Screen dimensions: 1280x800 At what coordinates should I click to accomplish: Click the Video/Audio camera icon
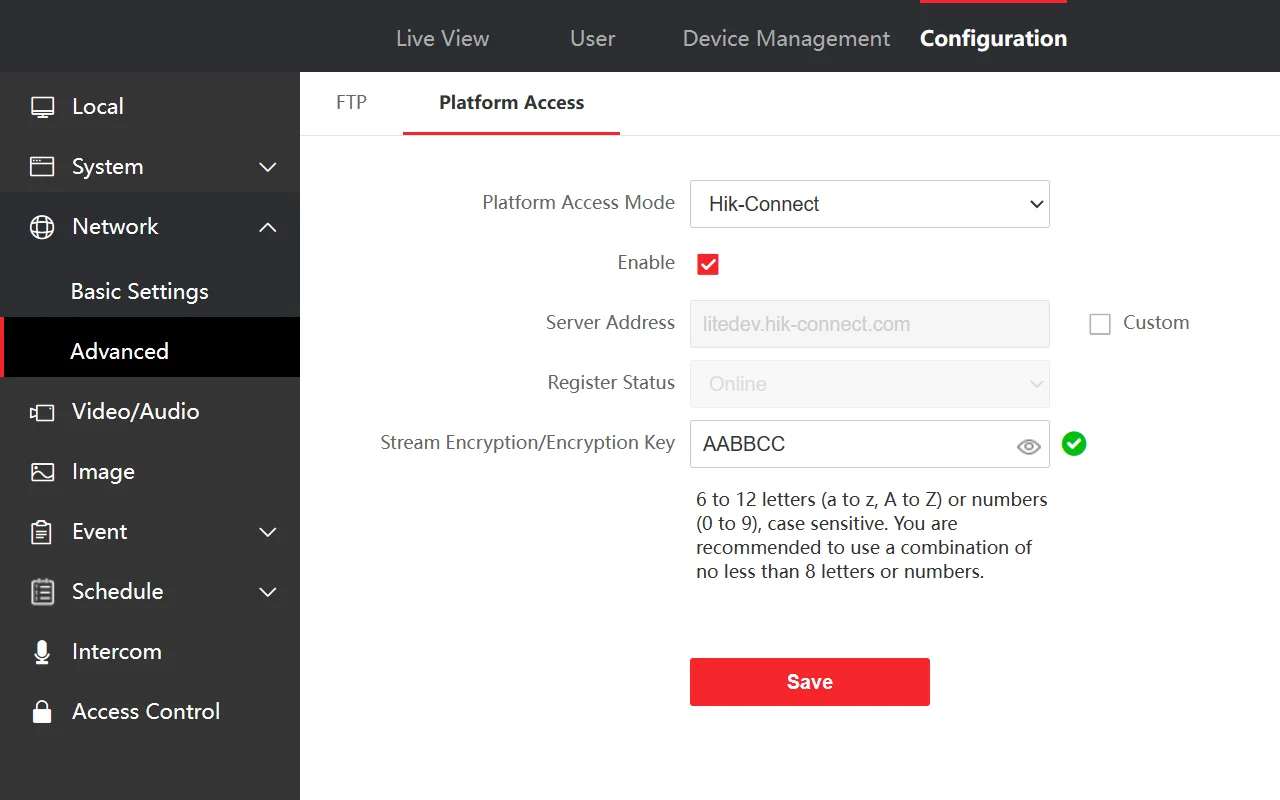[x=42, y=412]
